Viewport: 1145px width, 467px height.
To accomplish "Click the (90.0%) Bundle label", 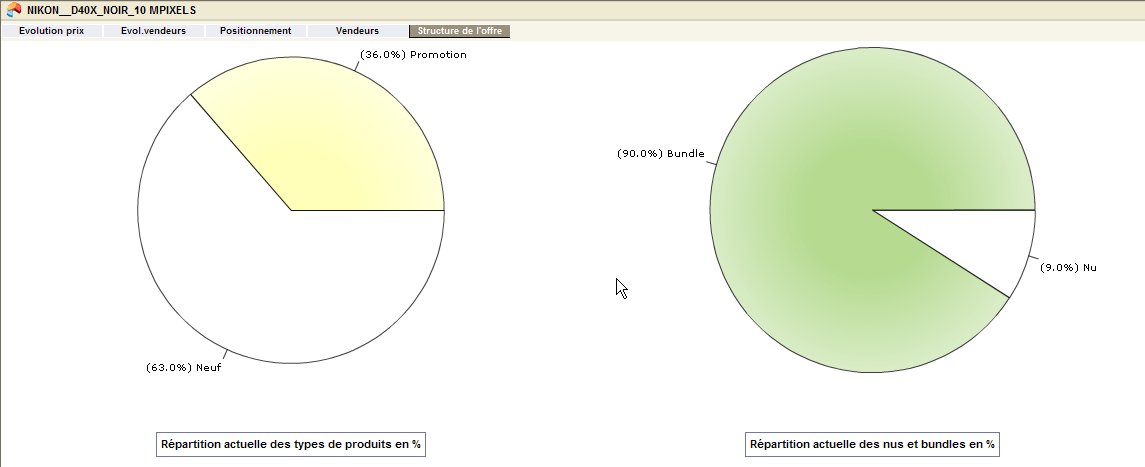I will [x=661, y=154].
